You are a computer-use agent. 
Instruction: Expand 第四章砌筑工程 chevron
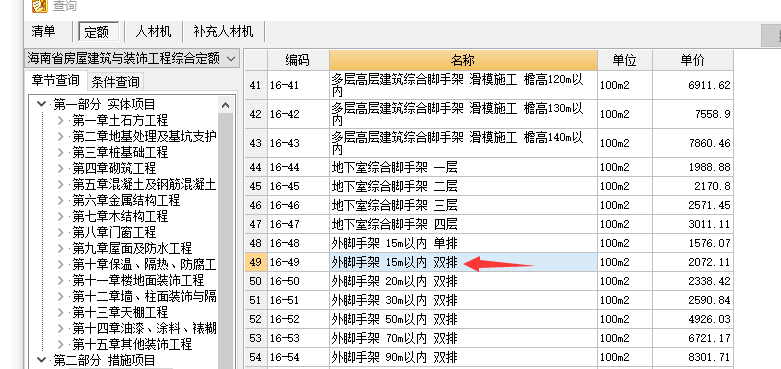pyautogui.click(x=60, y=168)
